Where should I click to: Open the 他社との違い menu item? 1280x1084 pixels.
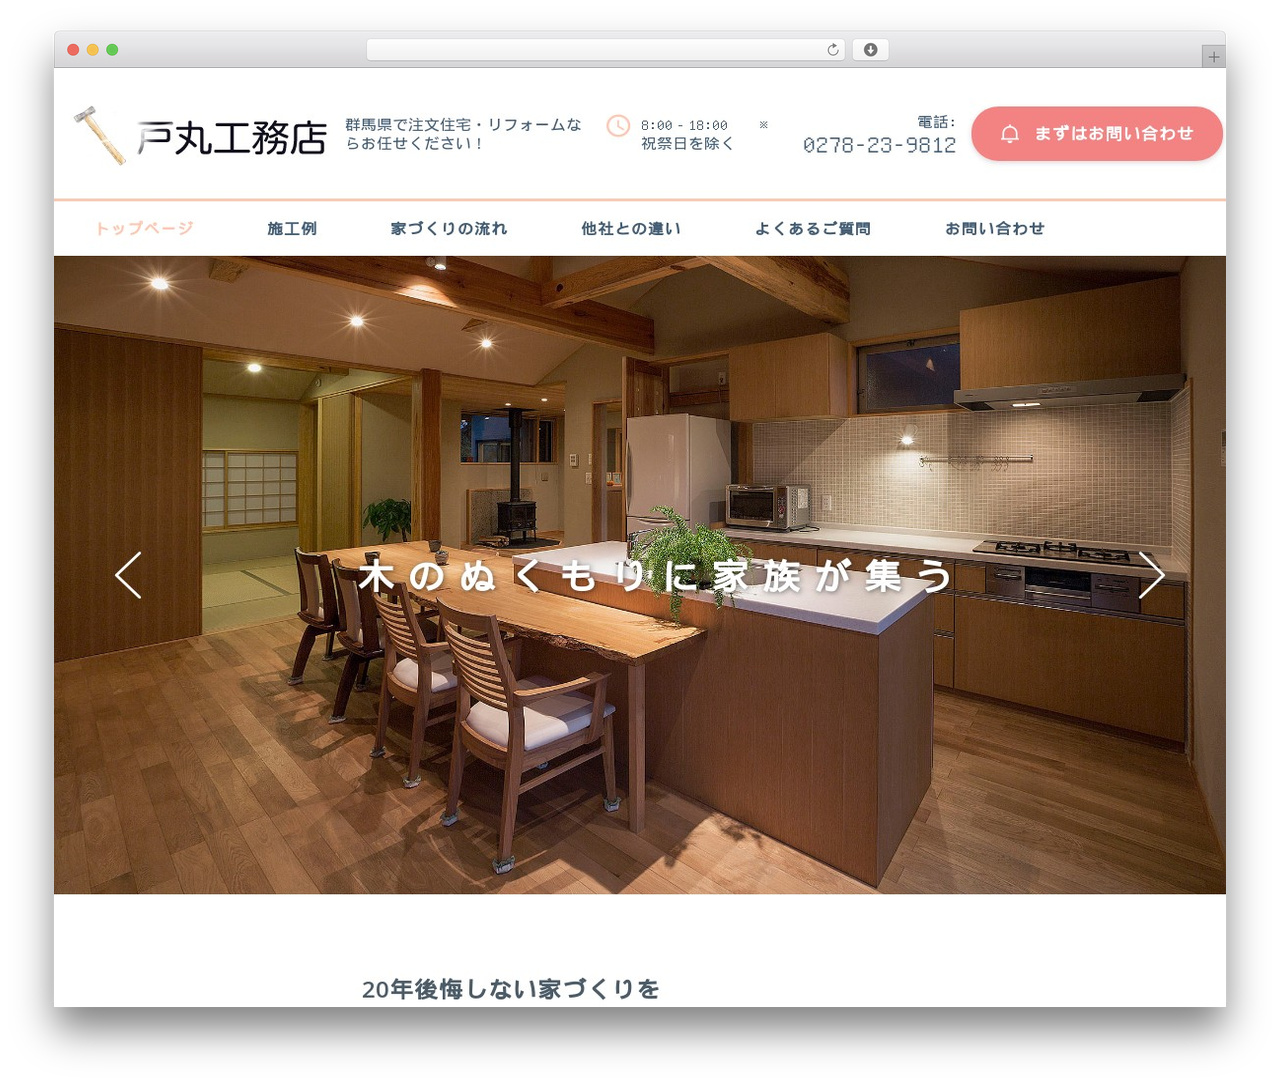[x=631, y=228]
